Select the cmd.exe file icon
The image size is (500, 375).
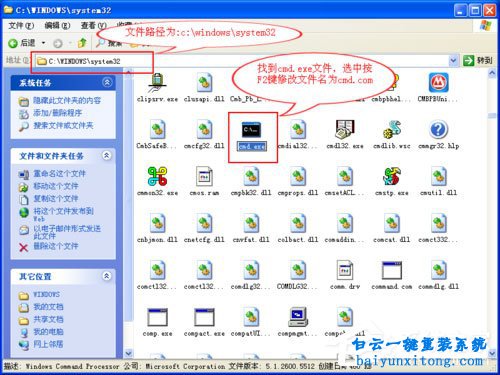pos(251,130)
